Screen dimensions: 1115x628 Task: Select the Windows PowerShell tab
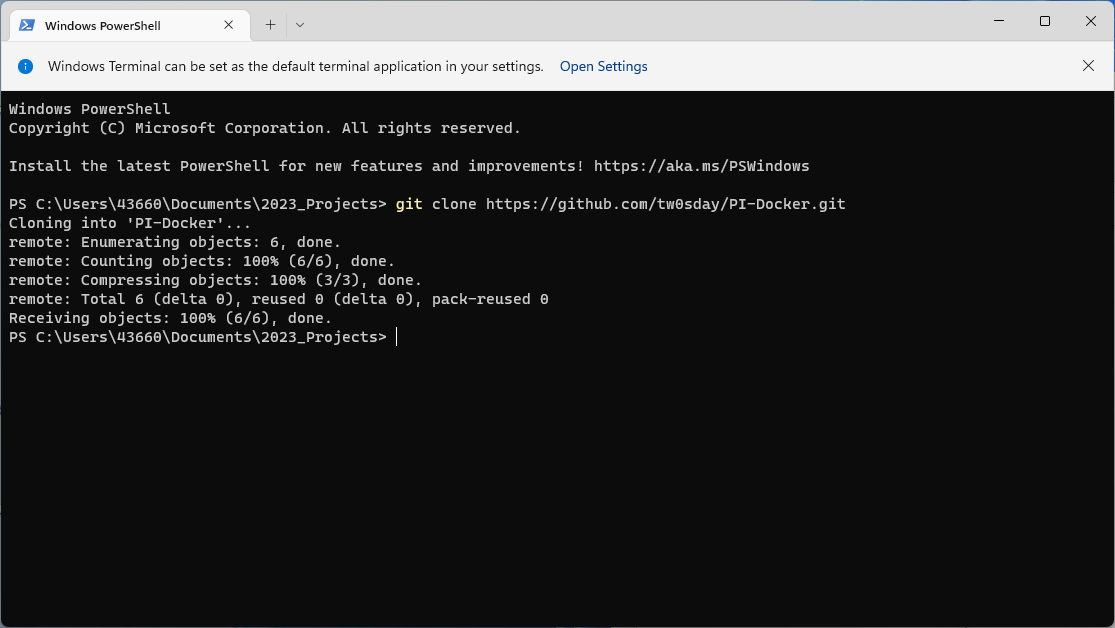click(130, 26)
